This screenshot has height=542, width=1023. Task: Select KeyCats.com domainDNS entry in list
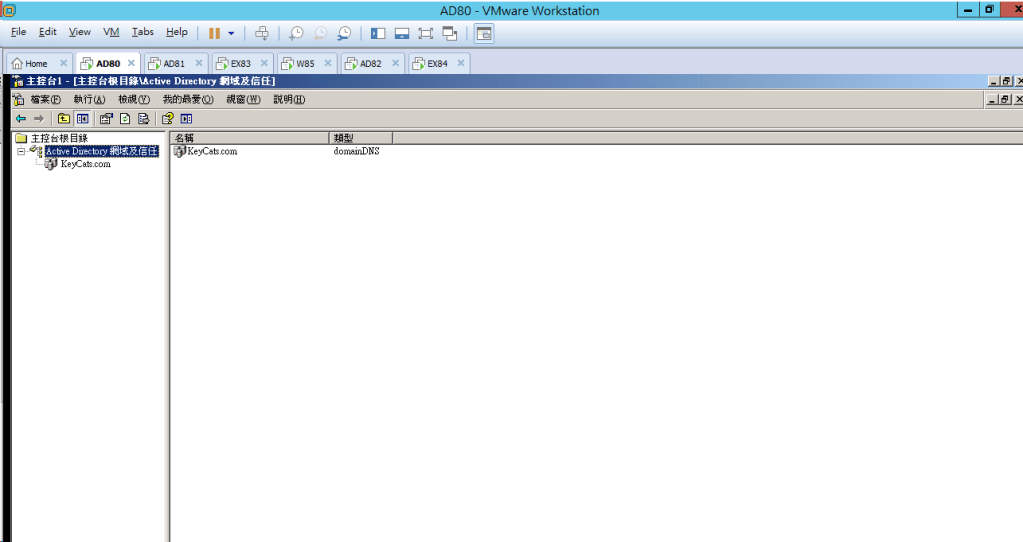[x=211, y=152]
